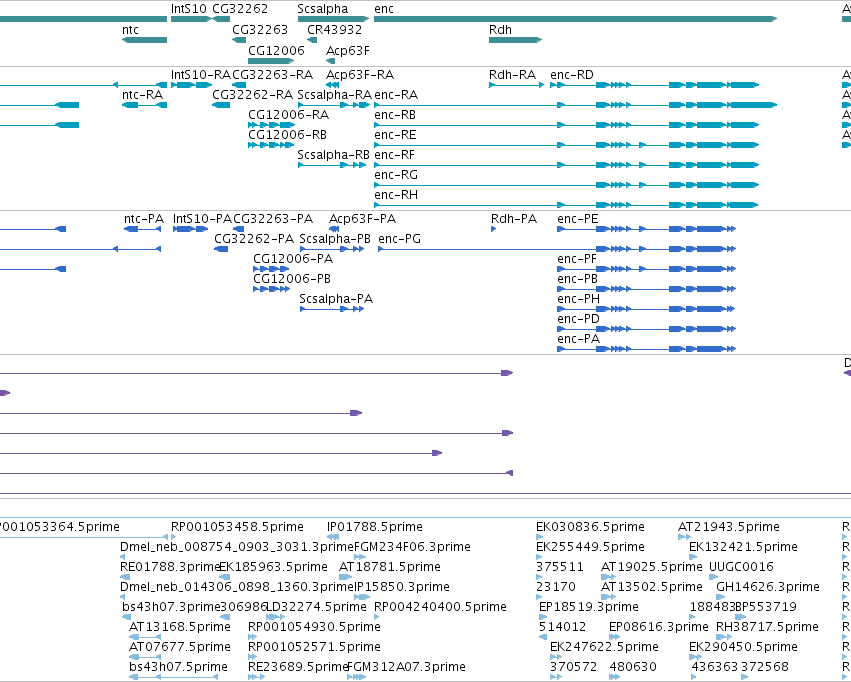Select the CG32263 gene label
Screen dimensions: 851x682
[260, 30]
